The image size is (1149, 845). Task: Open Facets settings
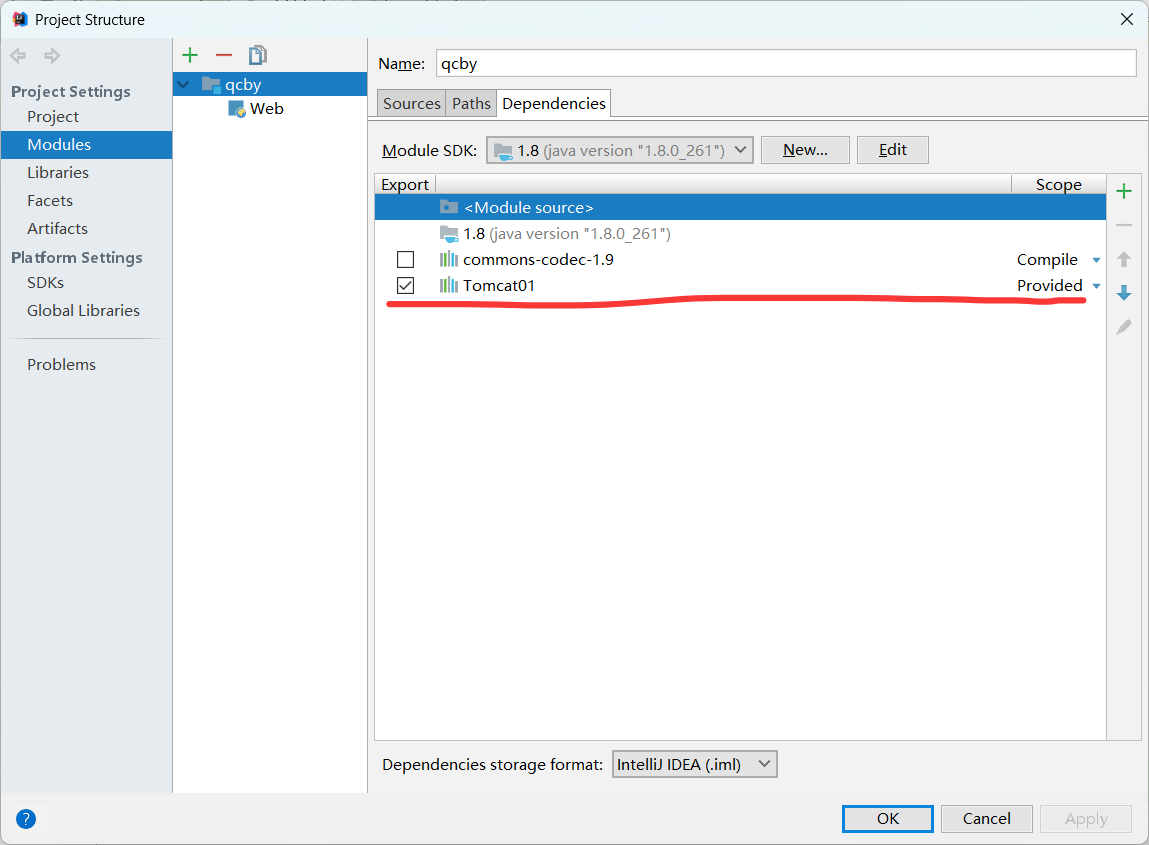click(50, 200)
